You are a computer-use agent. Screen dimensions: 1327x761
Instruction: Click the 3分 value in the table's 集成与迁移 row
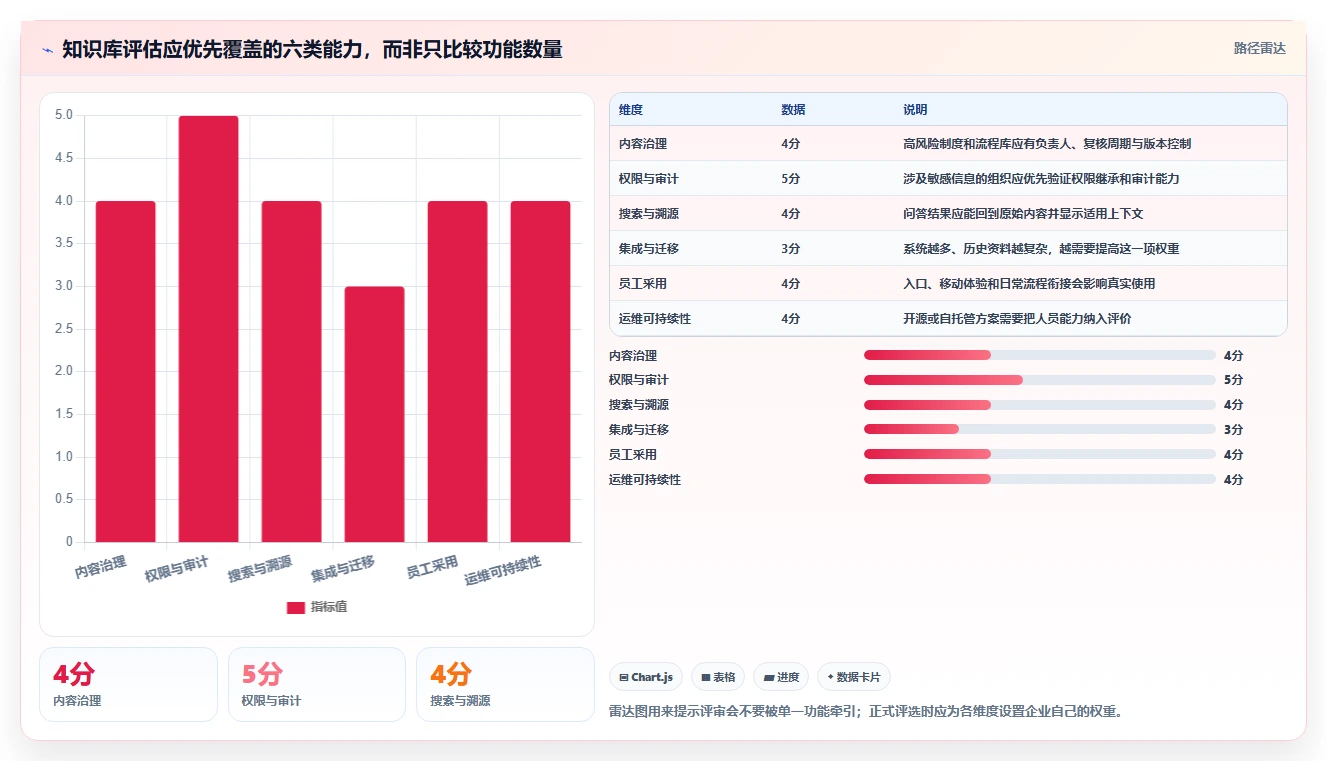click(791, 249)
